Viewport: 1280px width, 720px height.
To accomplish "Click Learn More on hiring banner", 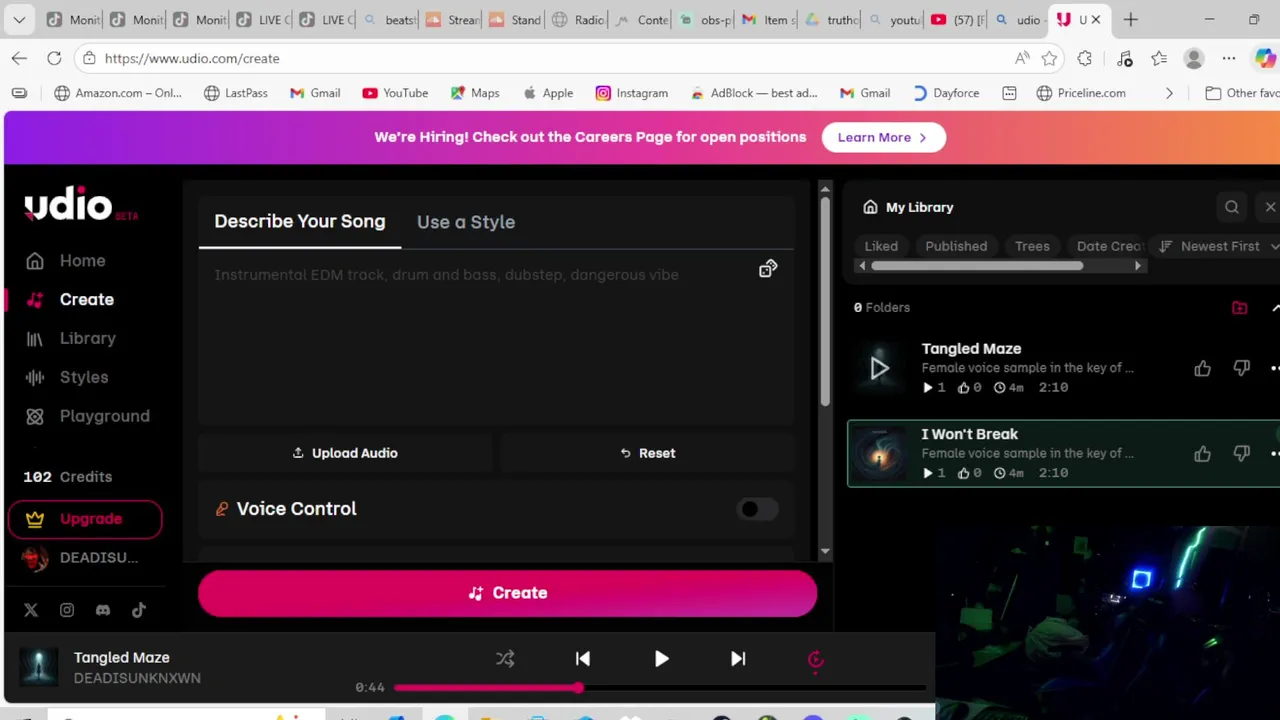I will [883, 138].
